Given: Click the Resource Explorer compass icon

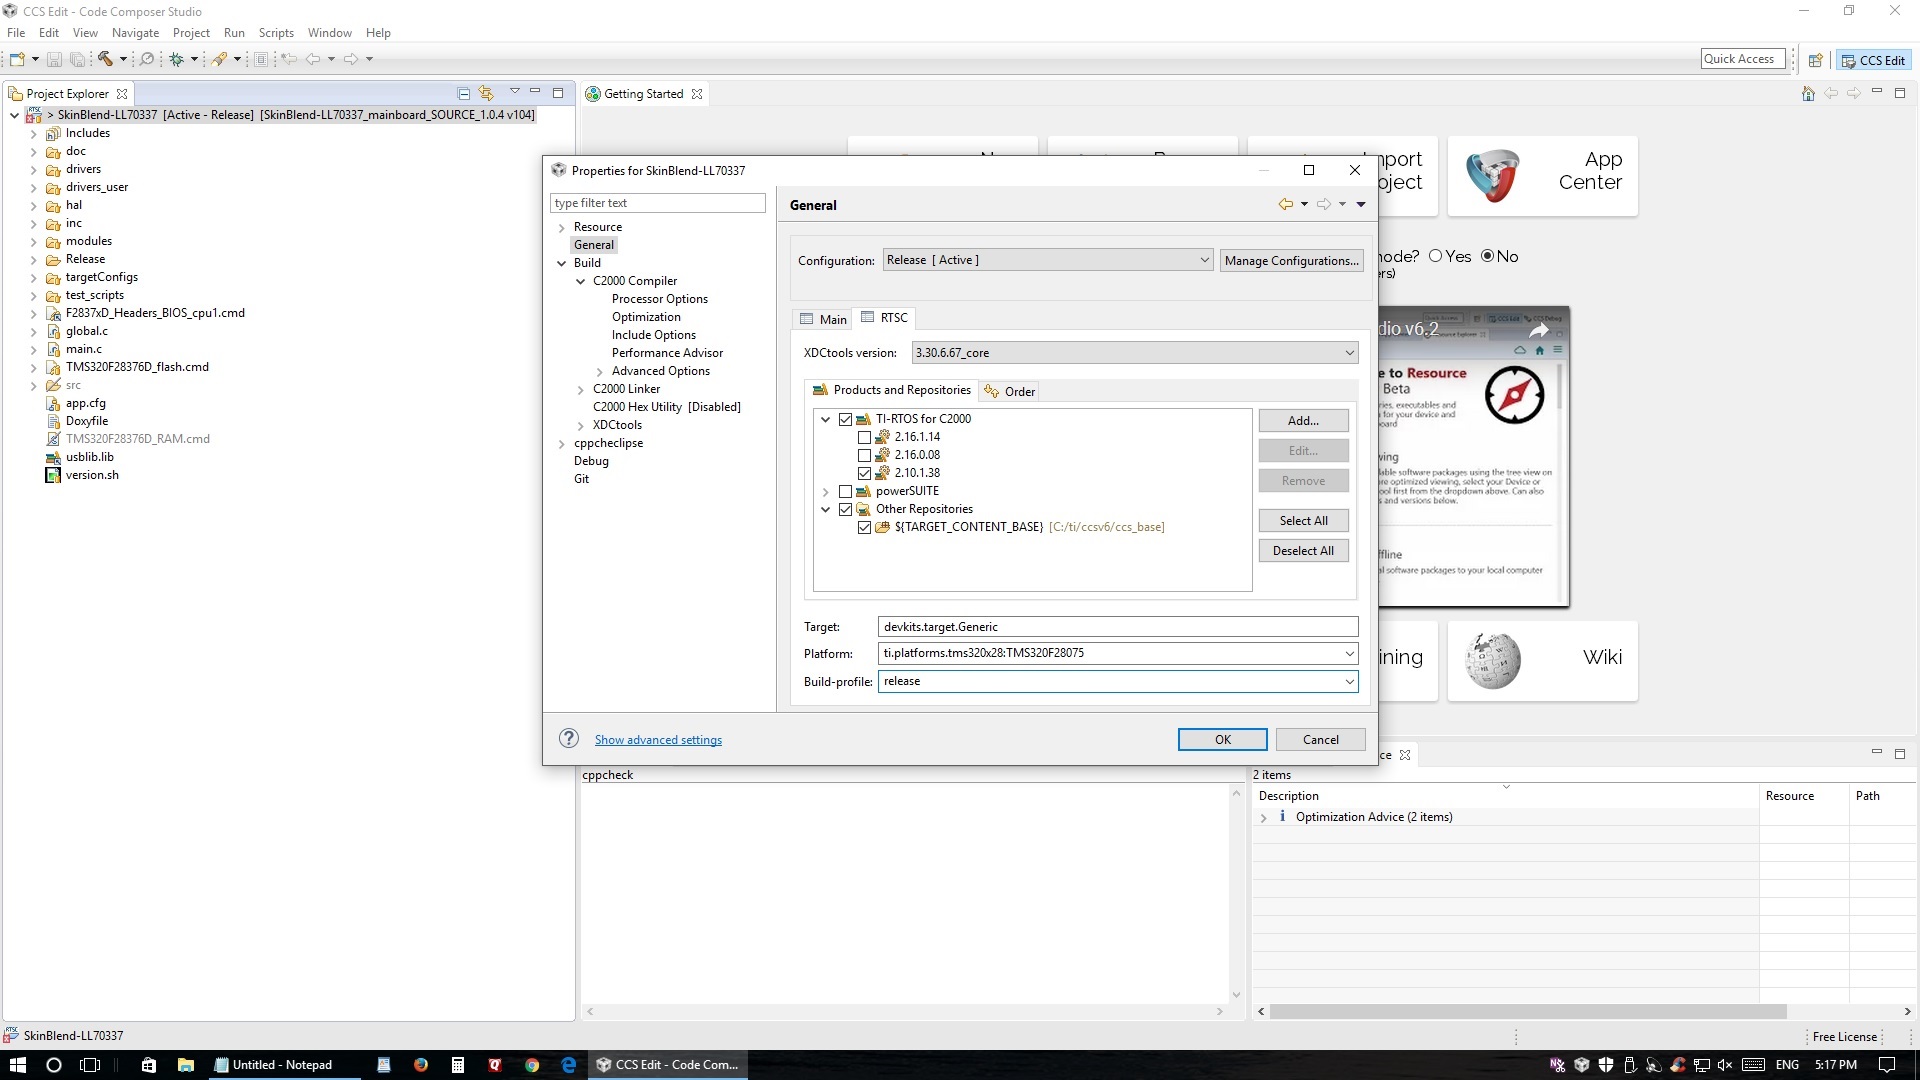Looking at the screenshot, I should click(x=1514, y=395).
